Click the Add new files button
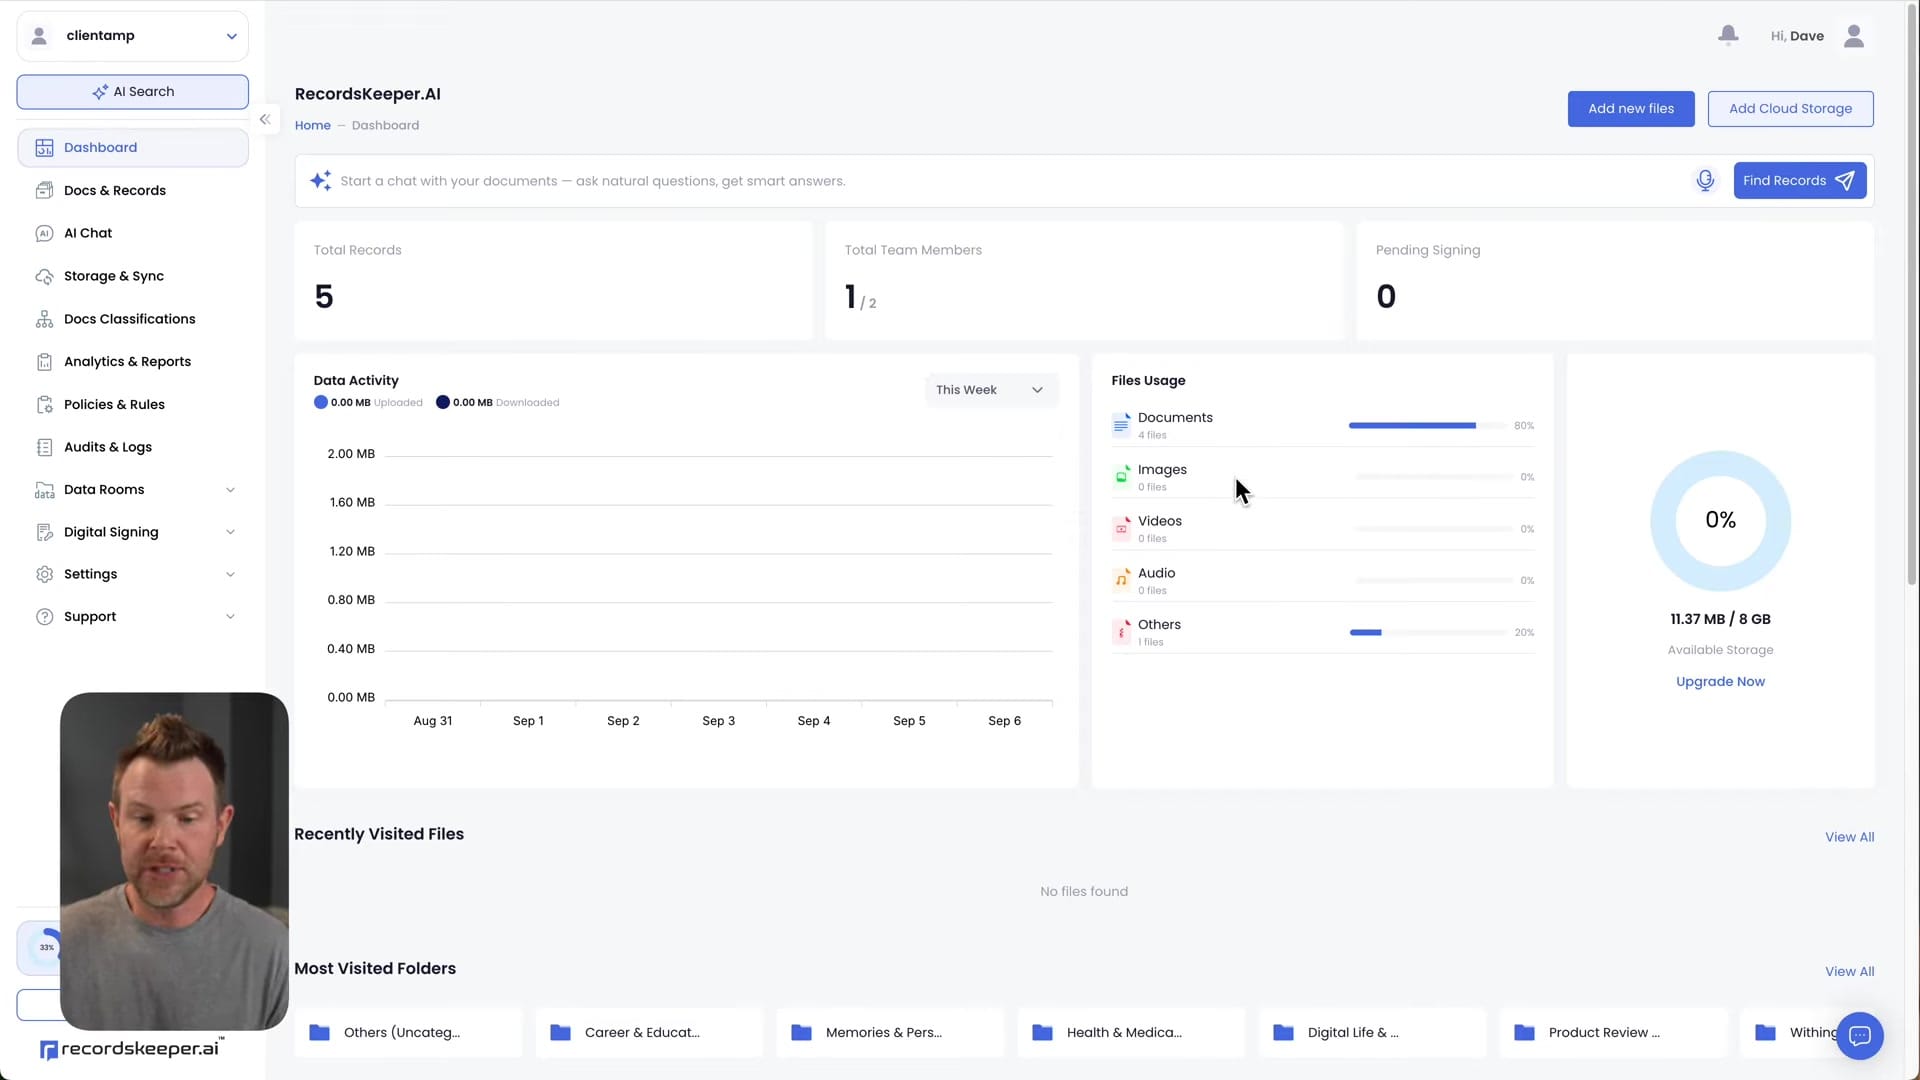This screenshot has width=1920, height=1080. [x=1630, y=109]
